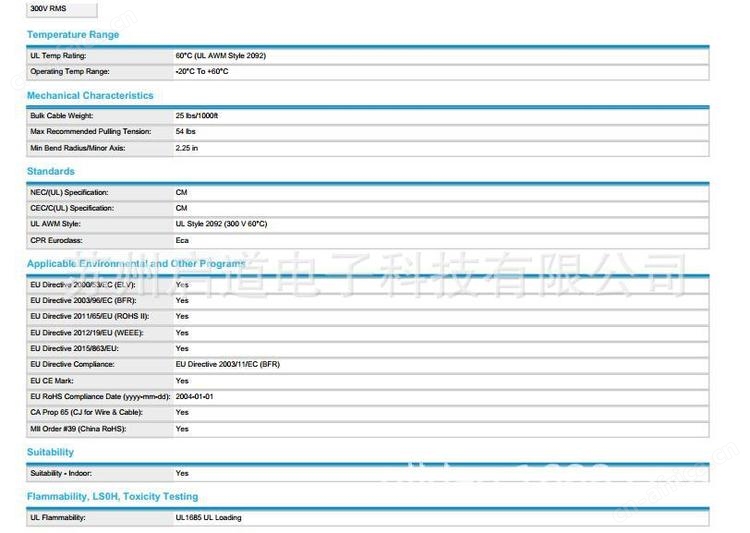Viewport: 750px width, 533px height.
Task: Click the "EU CE Mark:" label
Action: point(52,381)
